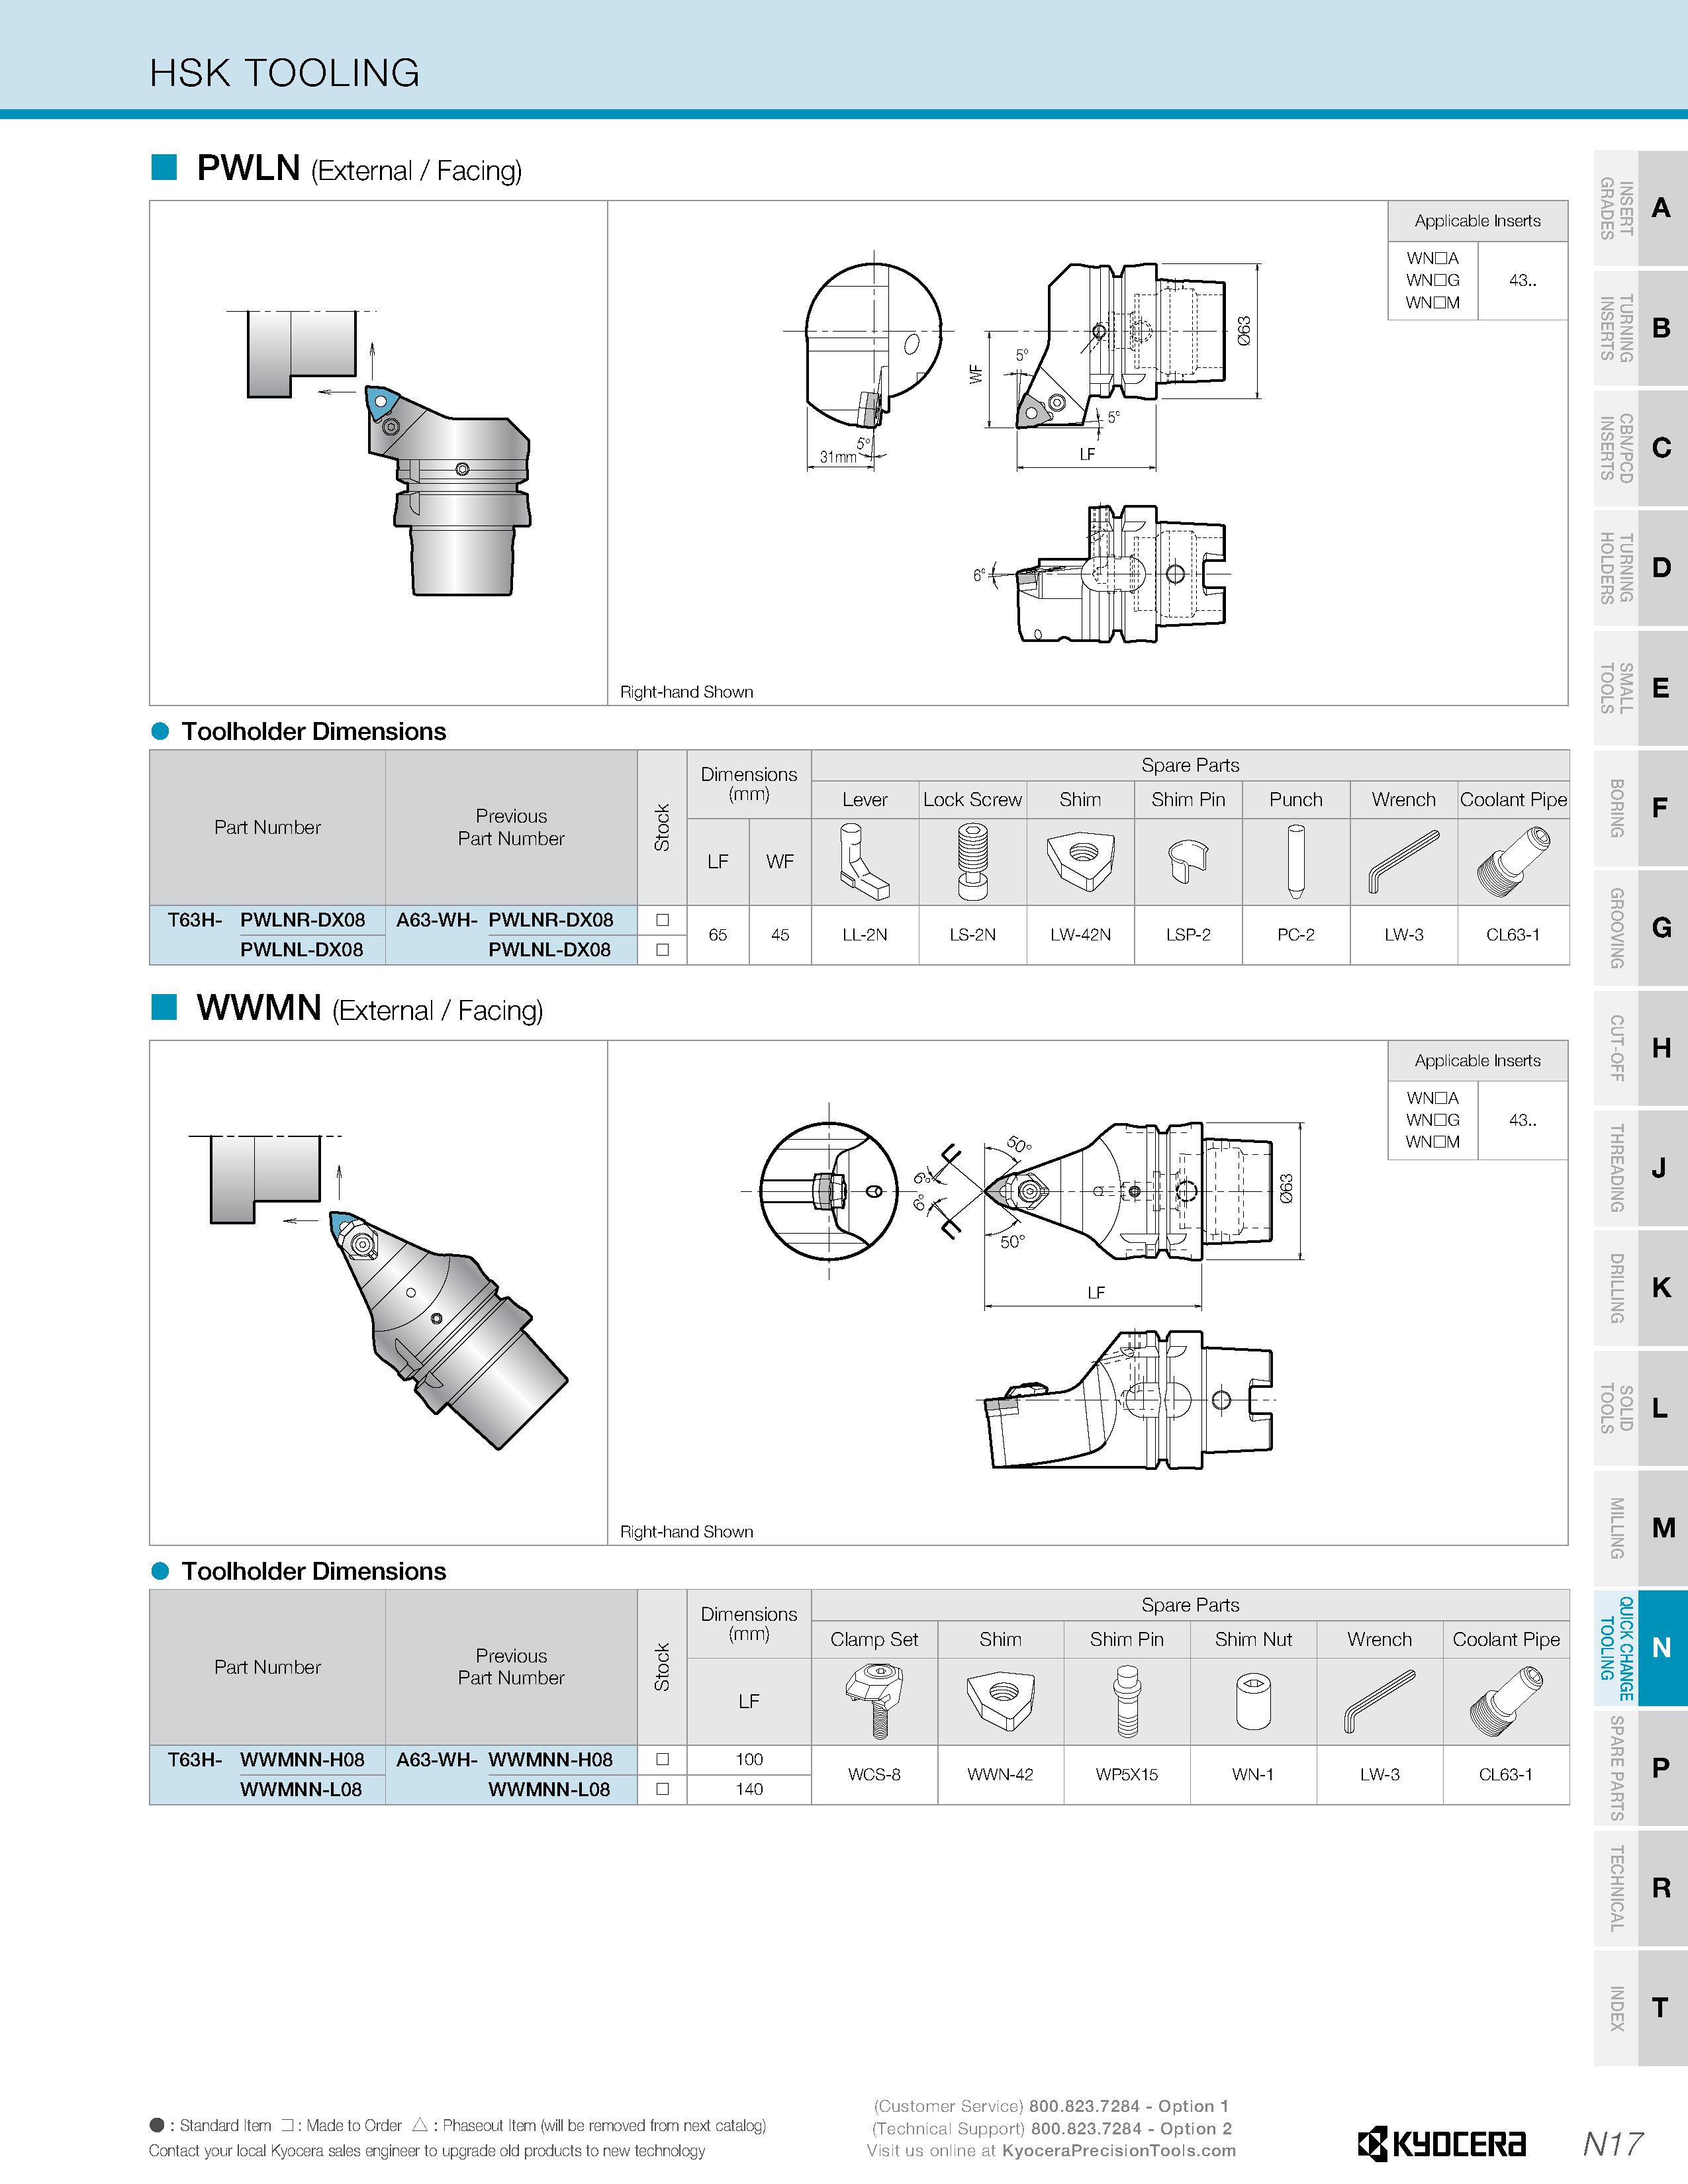Open section D Turning Holders tab
Viewport: 1688px width, 2184px height.
pyautogui.click(x=1640, y=568)
